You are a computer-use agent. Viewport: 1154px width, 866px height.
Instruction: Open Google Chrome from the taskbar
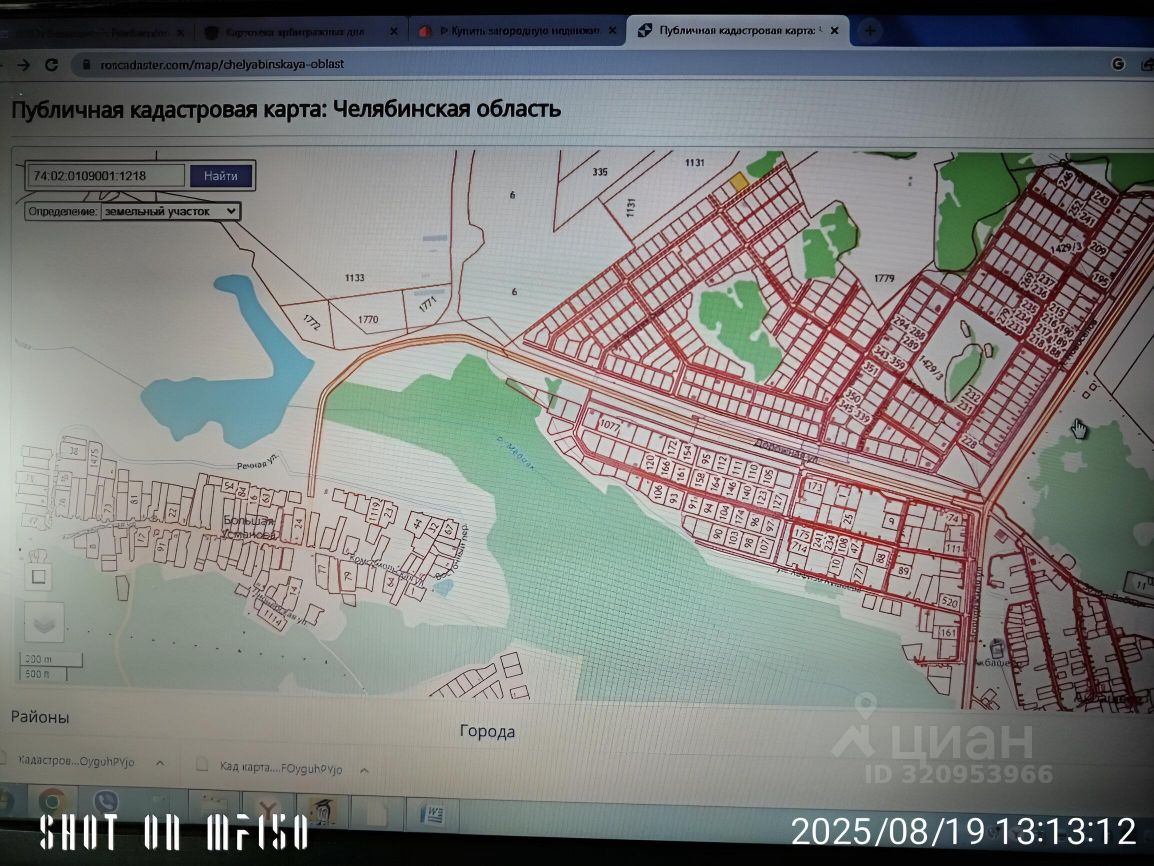pos(52,802)
